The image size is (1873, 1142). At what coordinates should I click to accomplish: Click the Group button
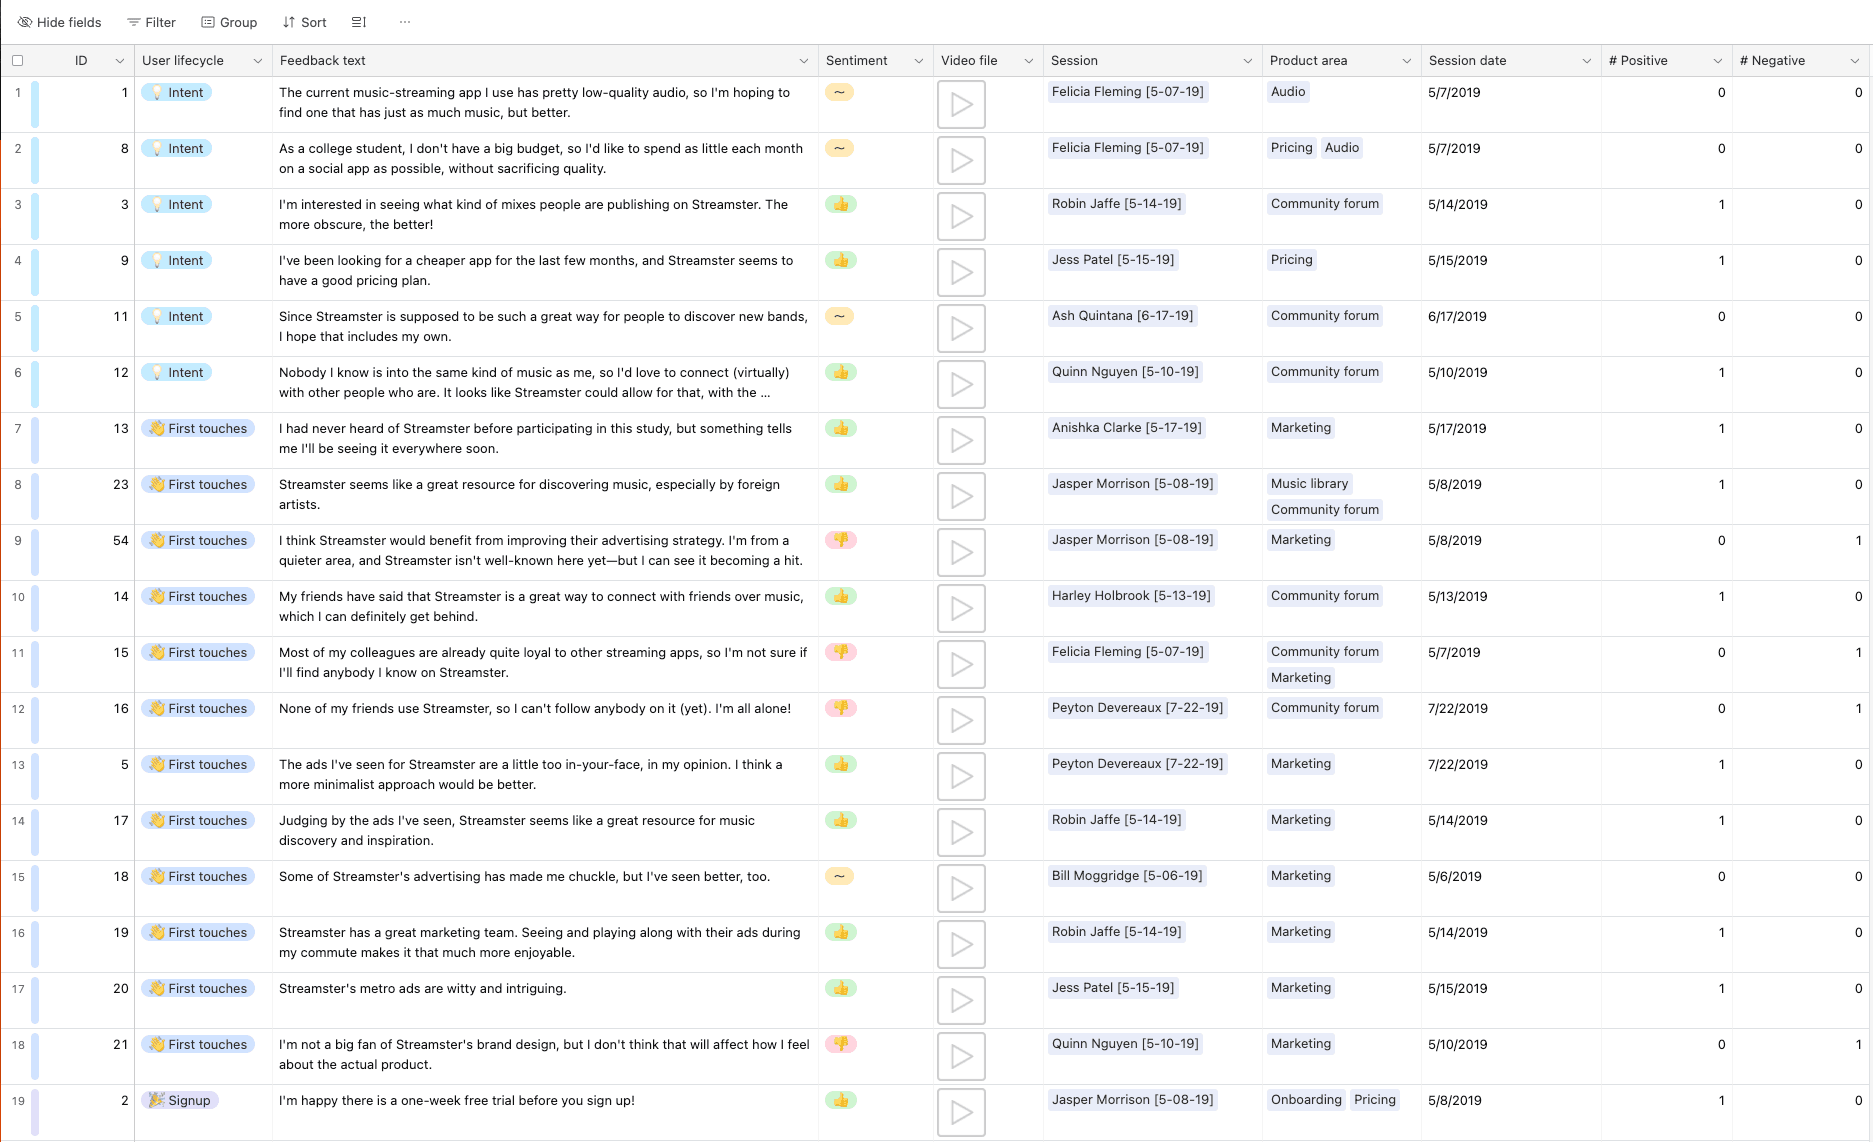(x=229, y=21)
